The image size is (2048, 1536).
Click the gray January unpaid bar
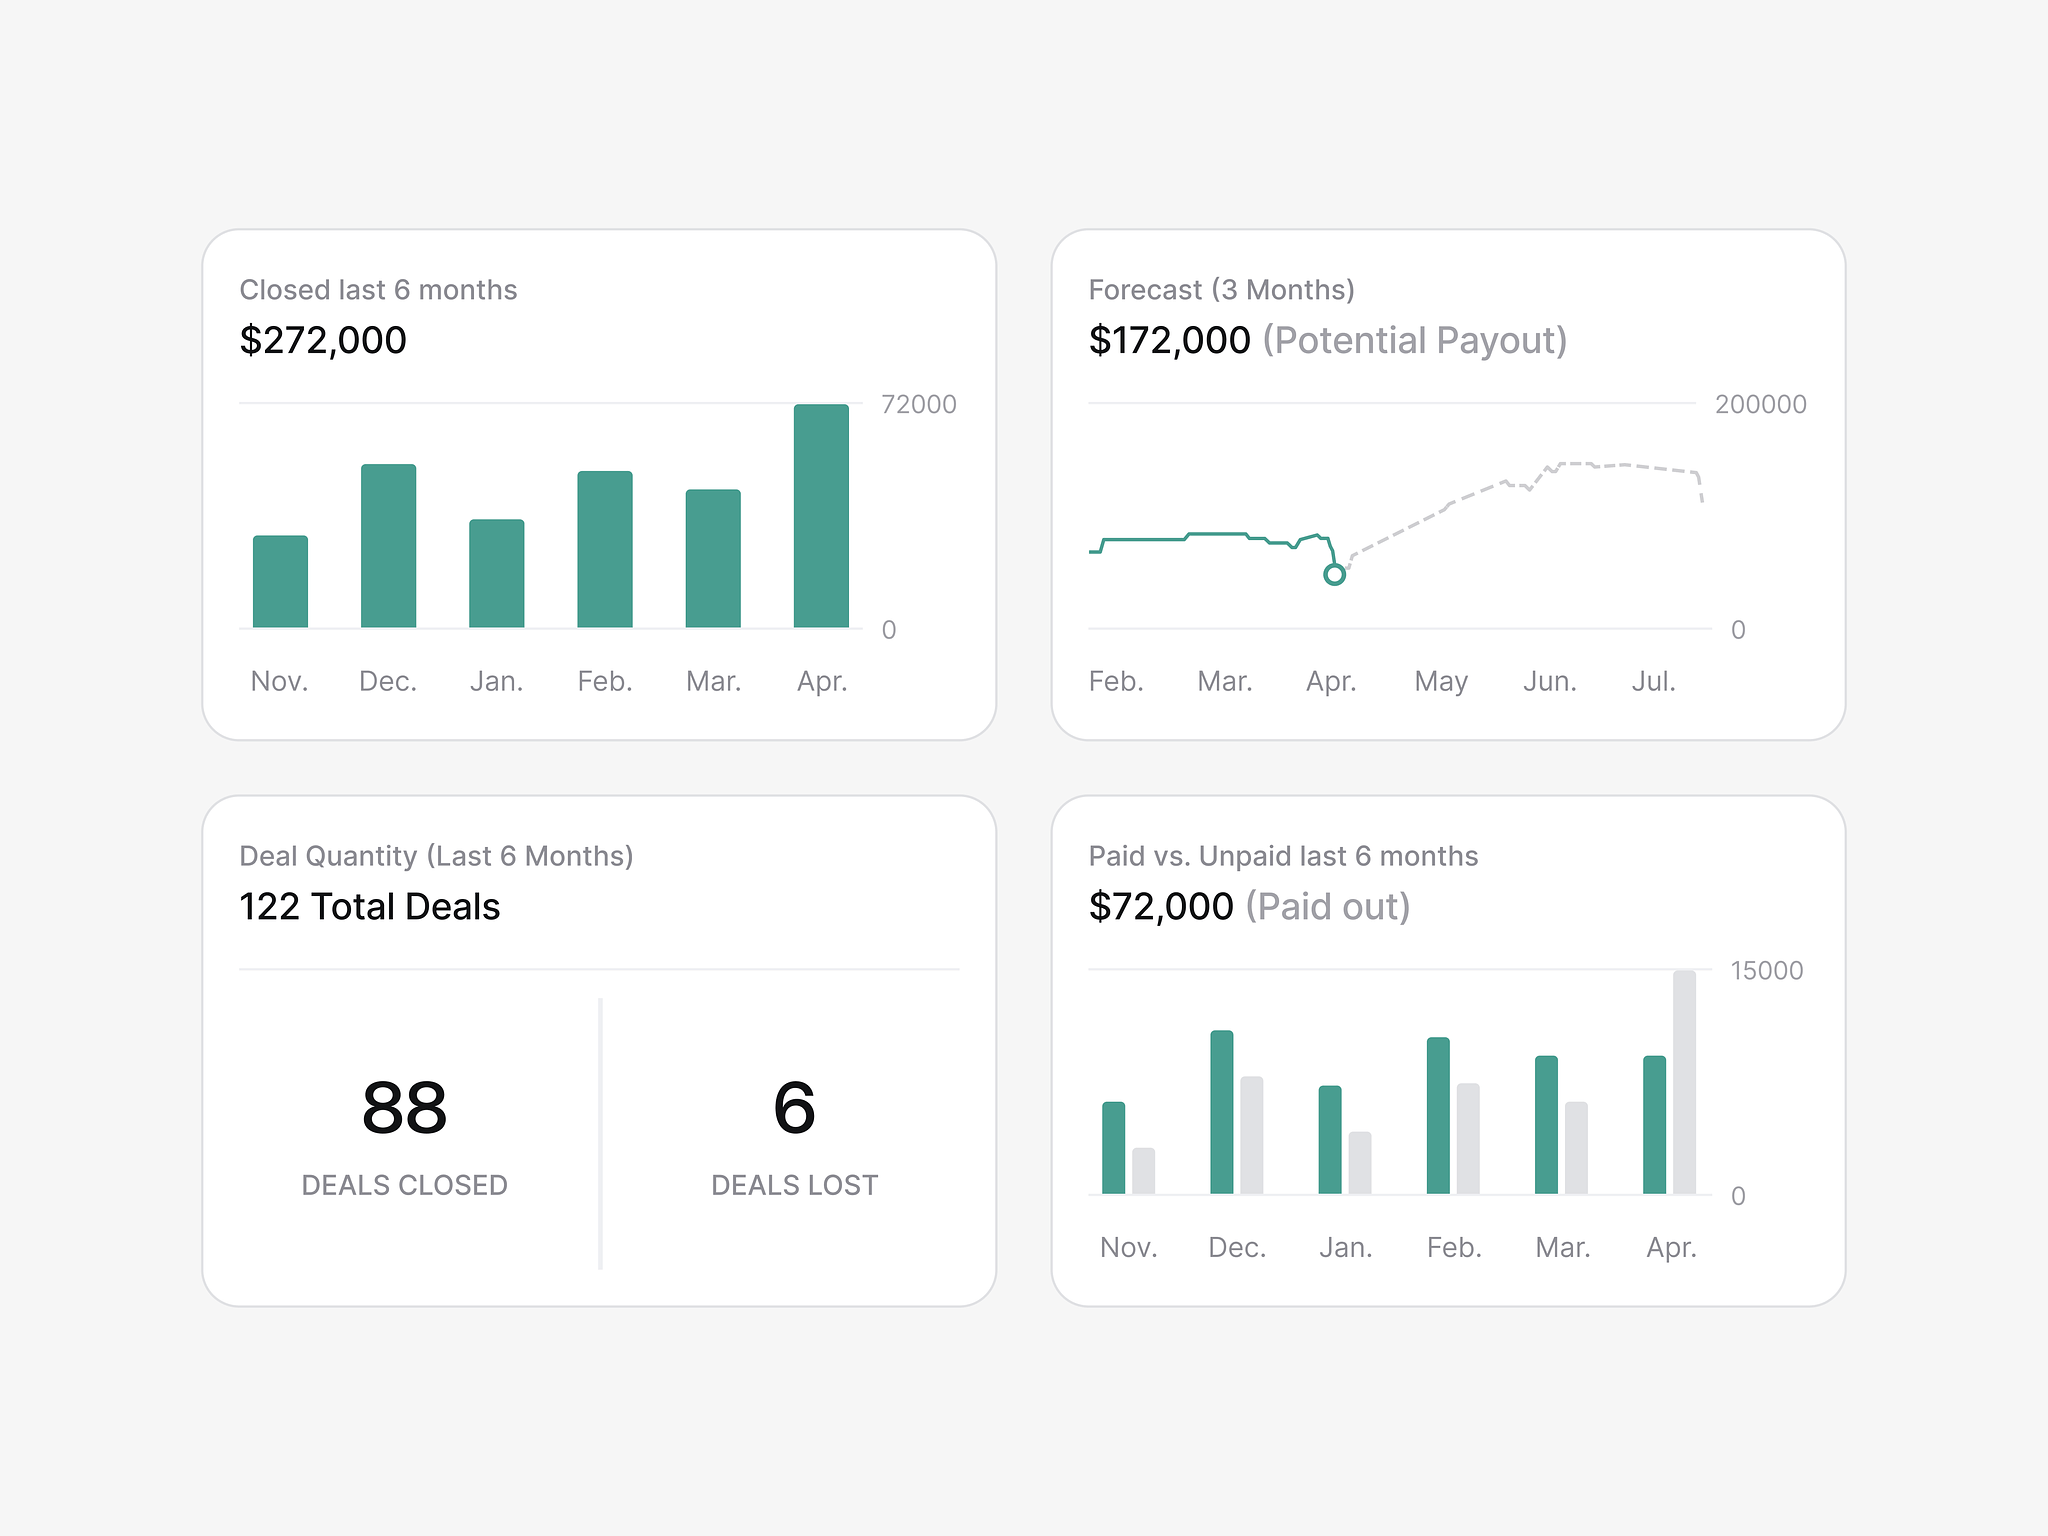coord(1360,1163)
